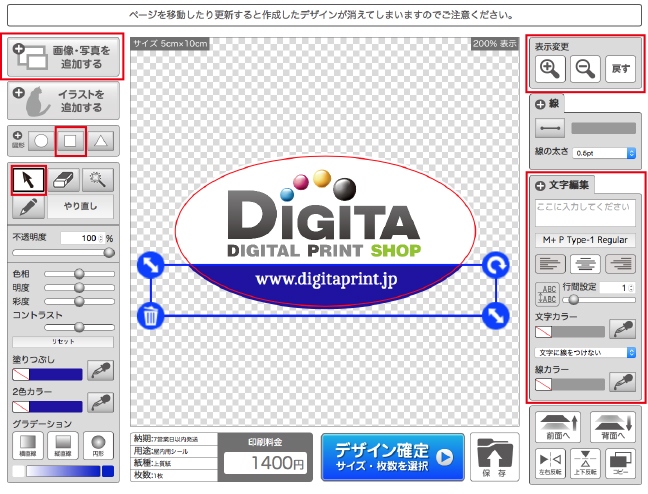Pick text color with eyedropper
648x494 pixels.
pos(622,329)
